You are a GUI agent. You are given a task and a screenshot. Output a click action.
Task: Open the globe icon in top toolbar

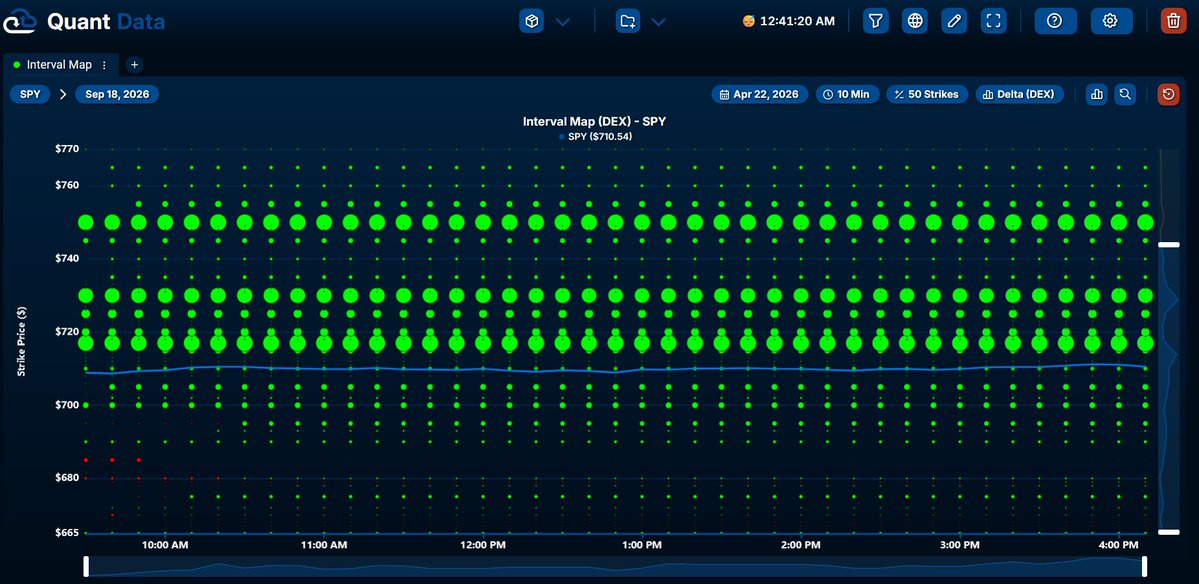pyautogui.click(x=914, y=21)
